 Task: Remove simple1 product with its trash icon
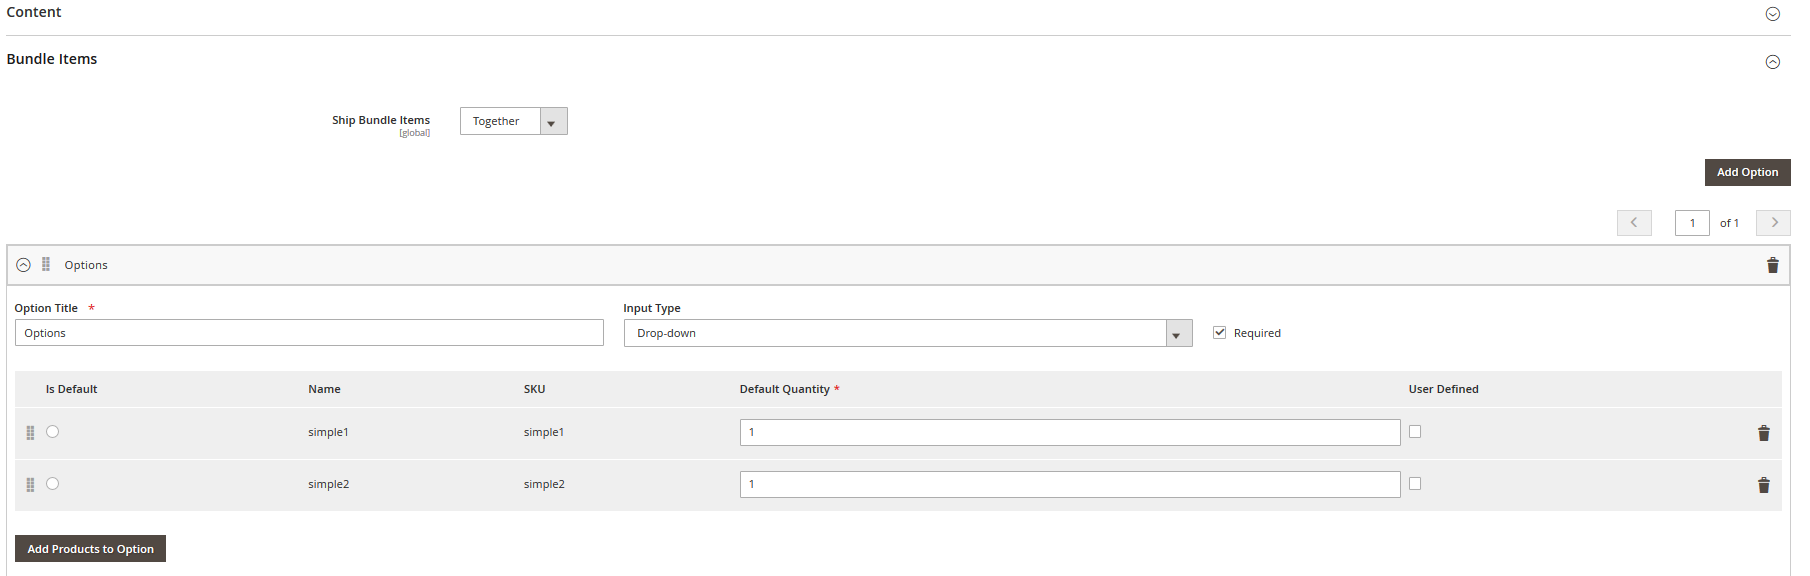1763,433
